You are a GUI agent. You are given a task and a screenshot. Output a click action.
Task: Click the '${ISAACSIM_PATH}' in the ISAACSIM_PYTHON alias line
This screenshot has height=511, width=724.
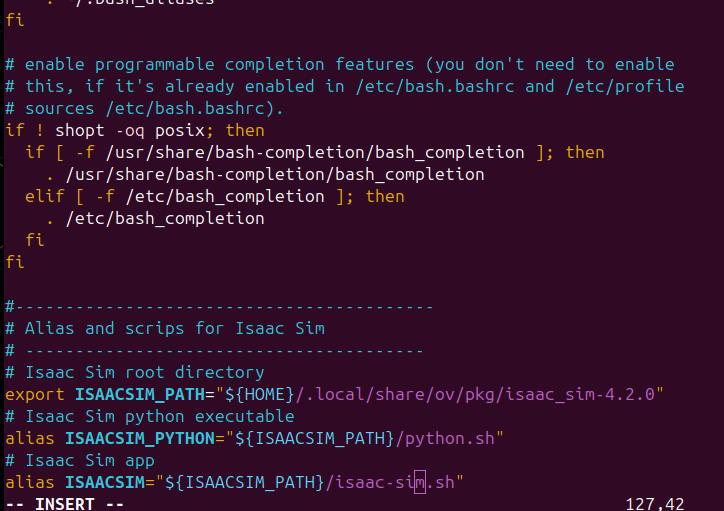point(314,439)
